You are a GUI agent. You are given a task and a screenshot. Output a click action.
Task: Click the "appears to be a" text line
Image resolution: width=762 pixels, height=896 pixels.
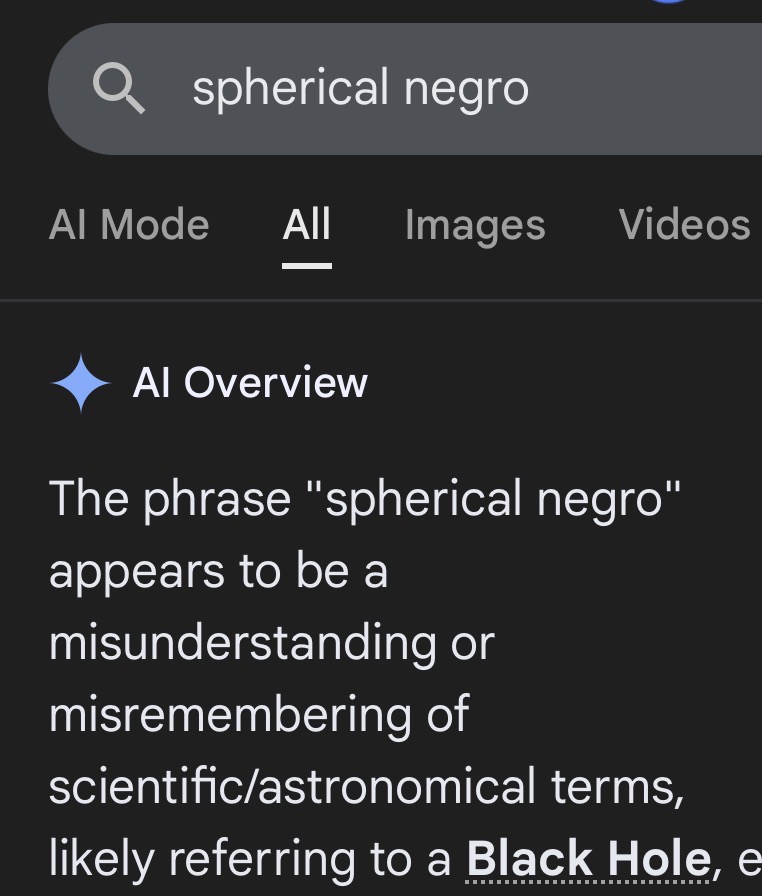[218, 572]
